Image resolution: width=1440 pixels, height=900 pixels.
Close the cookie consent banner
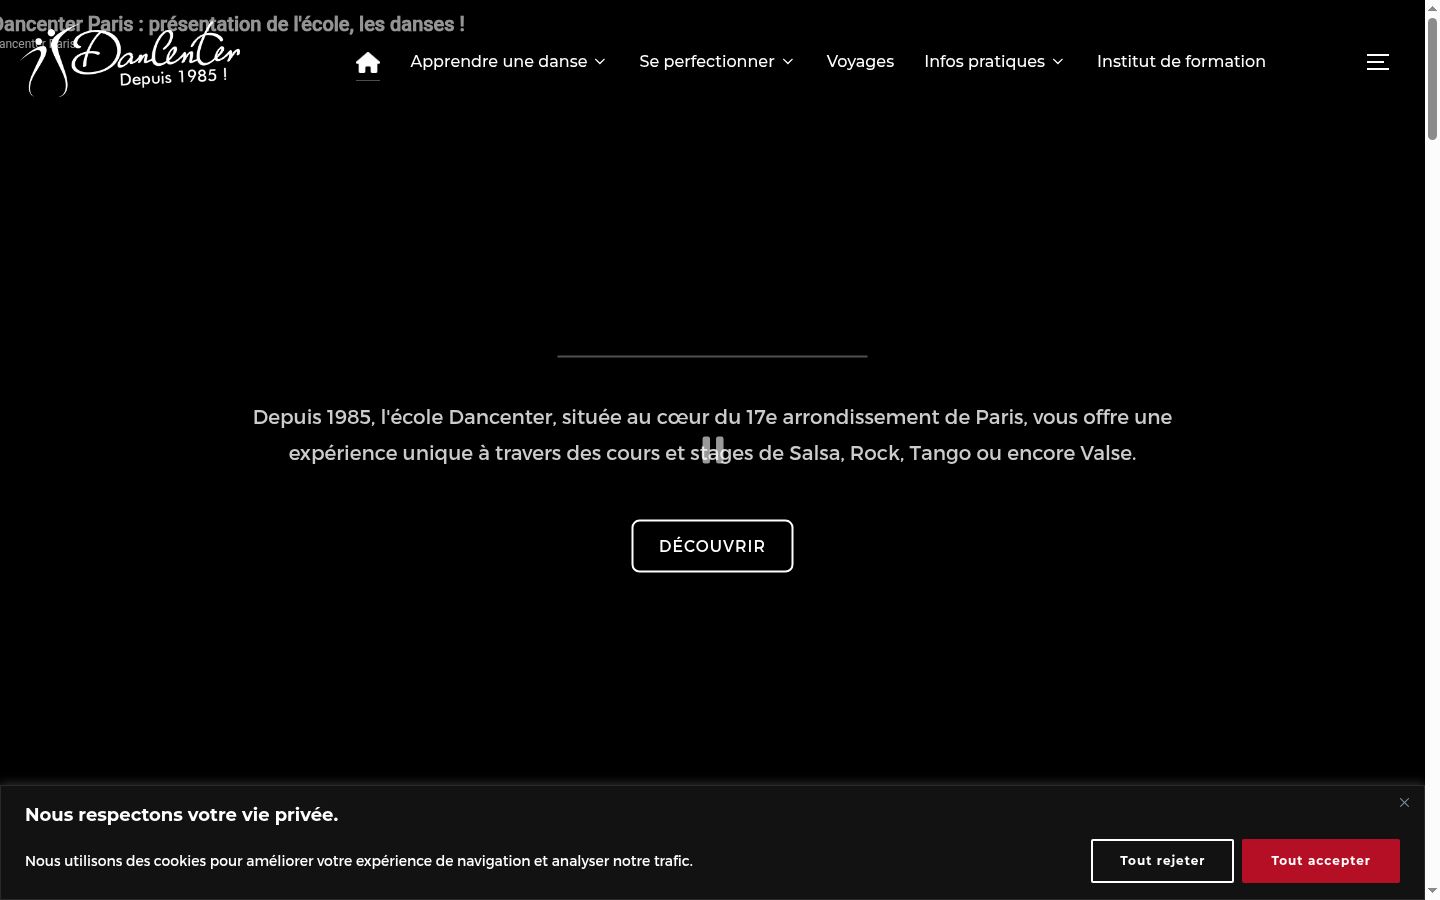click(x=1404, y=802)
